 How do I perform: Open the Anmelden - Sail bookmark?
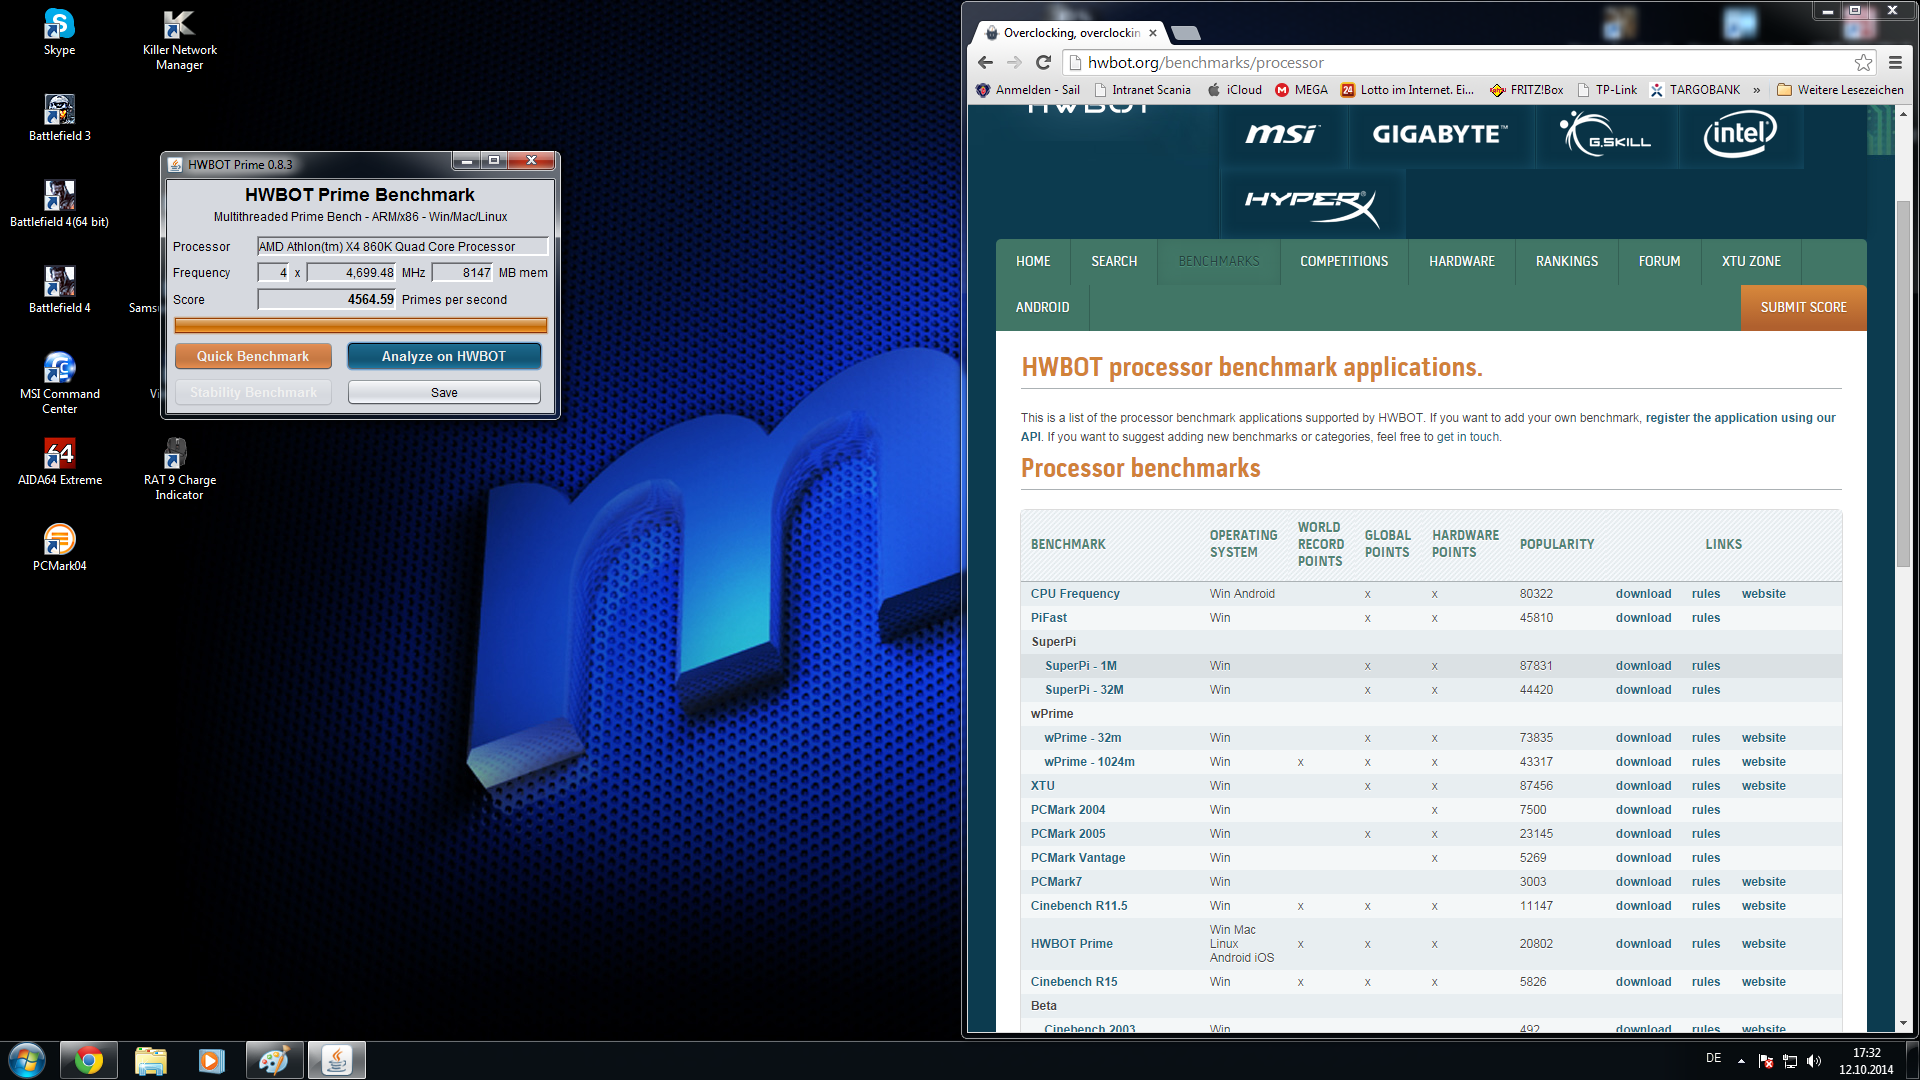coord(1028,90)
